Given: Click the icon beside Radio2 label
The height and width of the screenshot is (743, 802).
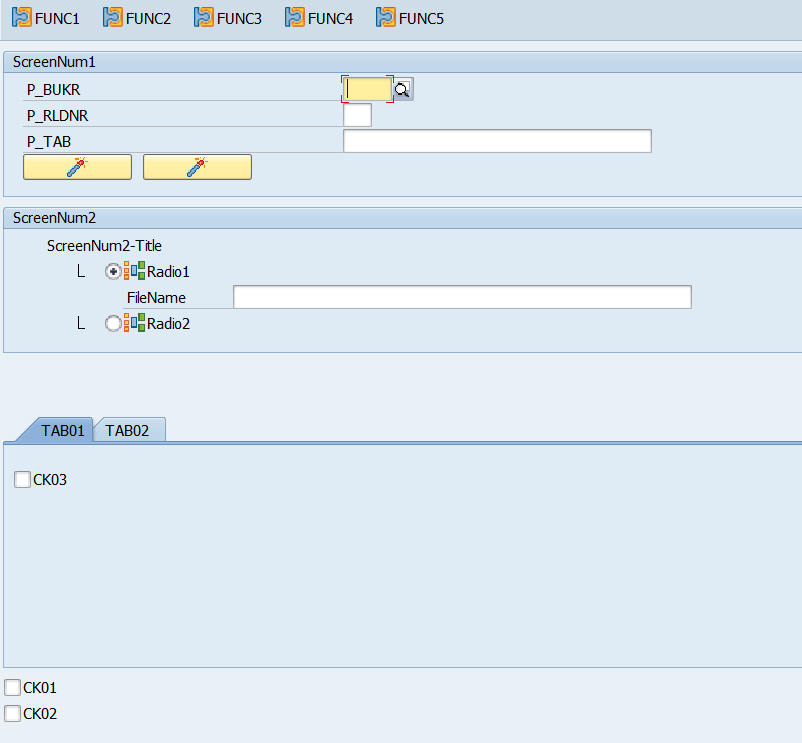Looking at the screenshot, I should click(135, 323).
